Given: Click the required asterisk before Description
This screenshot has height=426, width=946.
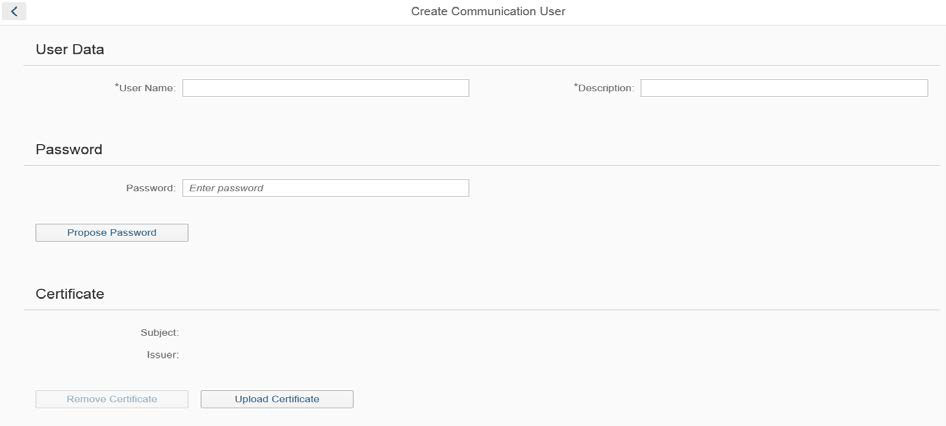Looking at the screenshot, I should tap(576, 86).
